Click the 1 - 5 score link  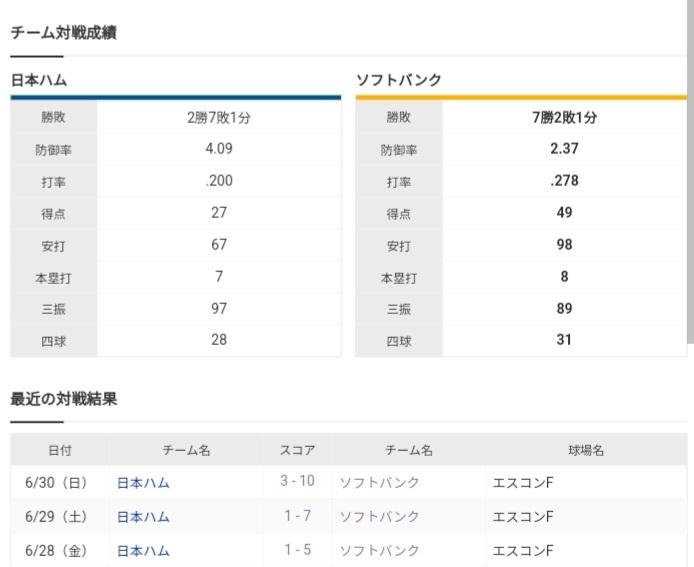(297, 550)
